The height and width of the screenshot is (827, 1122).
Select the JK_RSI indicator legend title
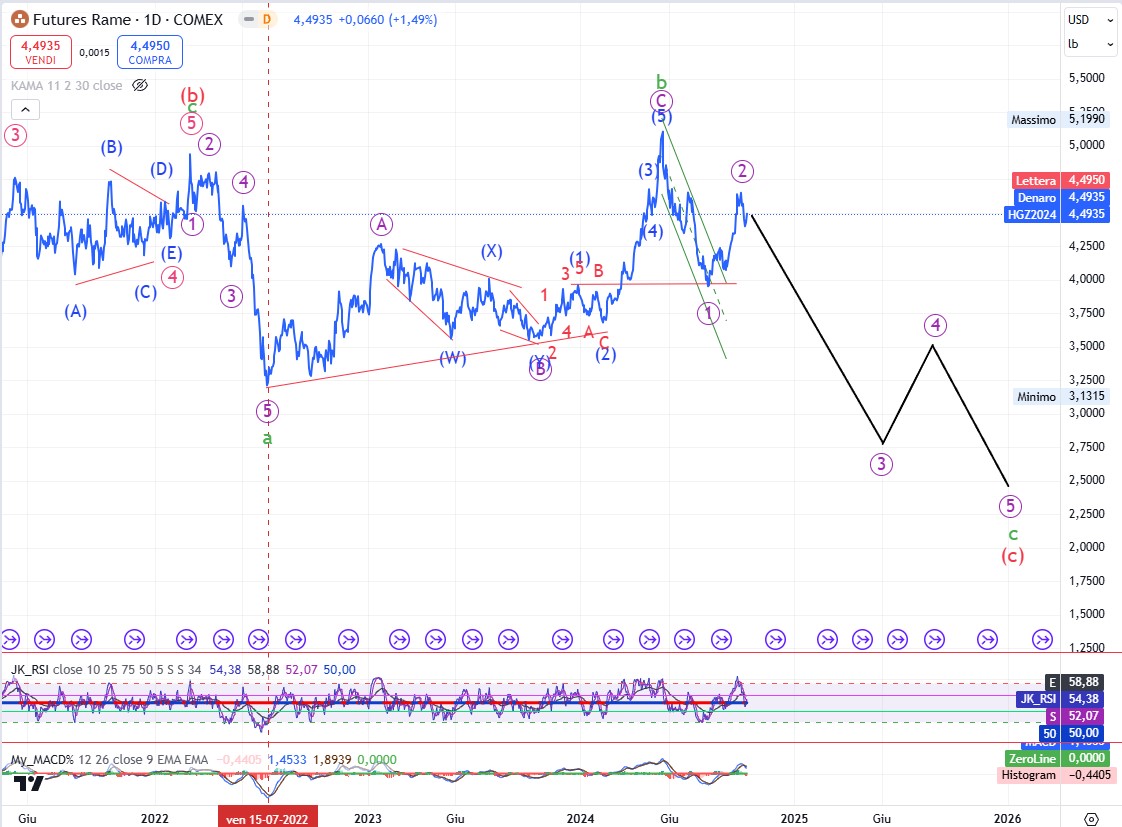coord(30,670)
